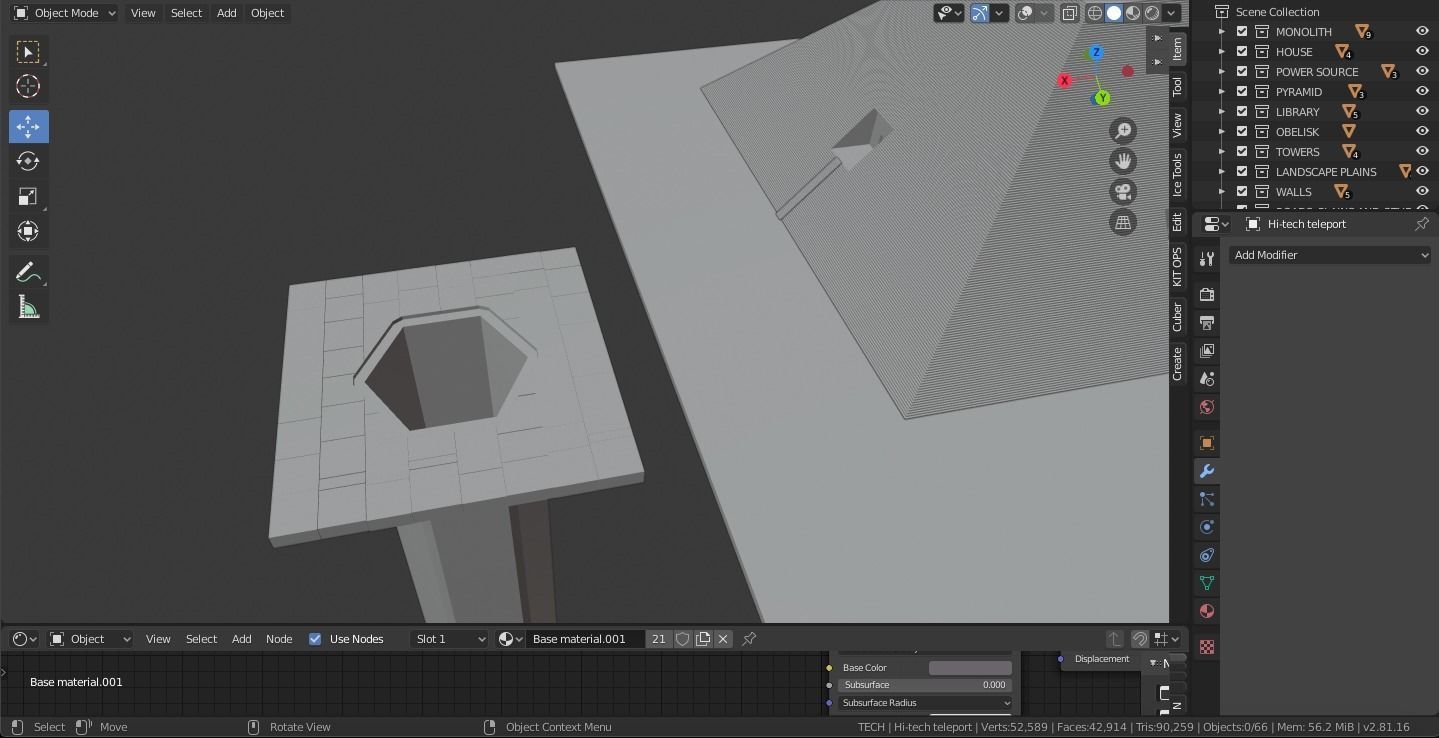The width and height of the screenshot is (1439, 738).
Task: Open the Add Modifier dropdown
Action: 1329,255
